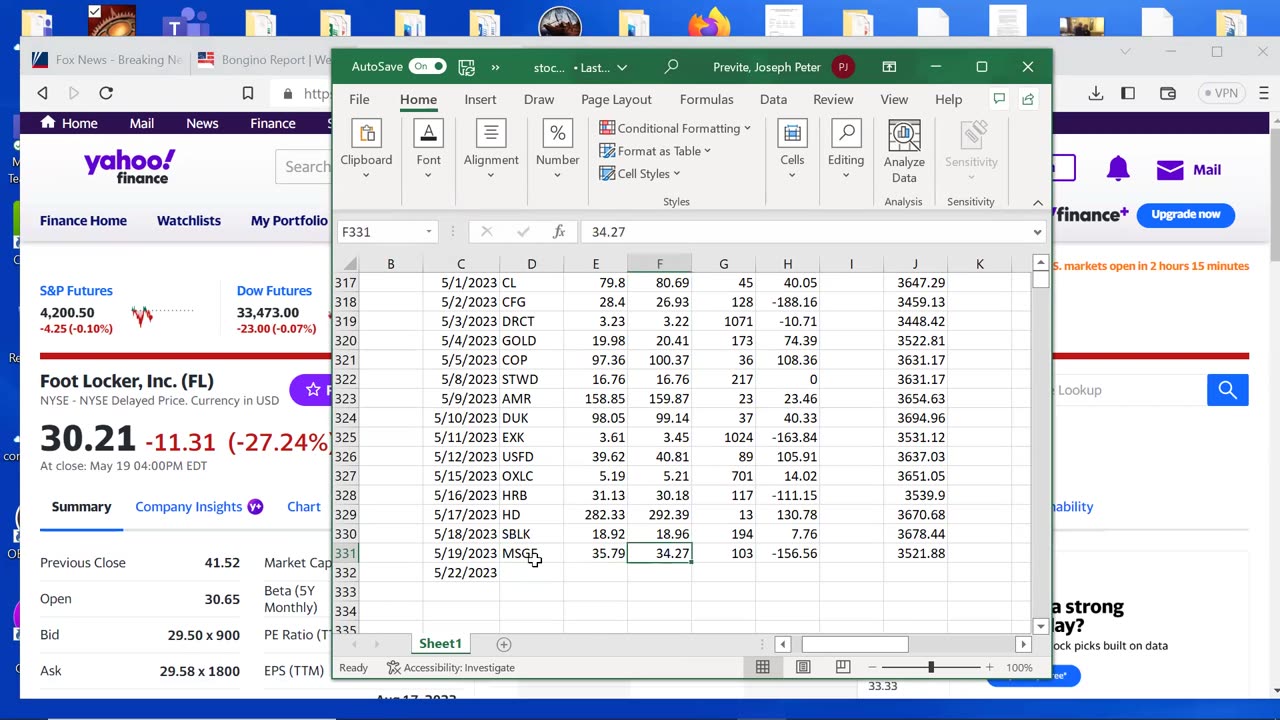Open the Help ribbon tab
The width and height of the screenshot is (1280, 720).
click(x=948, y=99)
